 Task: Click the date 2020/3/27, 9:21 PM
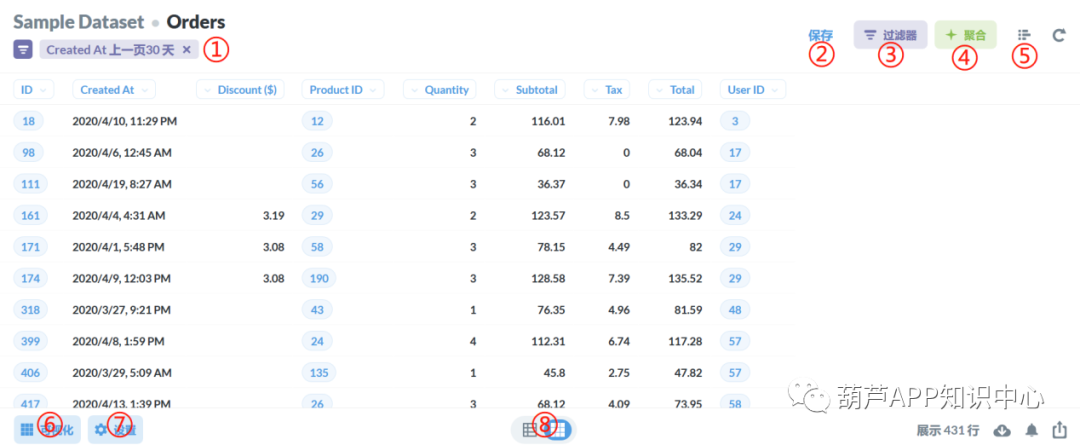point(121,310)
